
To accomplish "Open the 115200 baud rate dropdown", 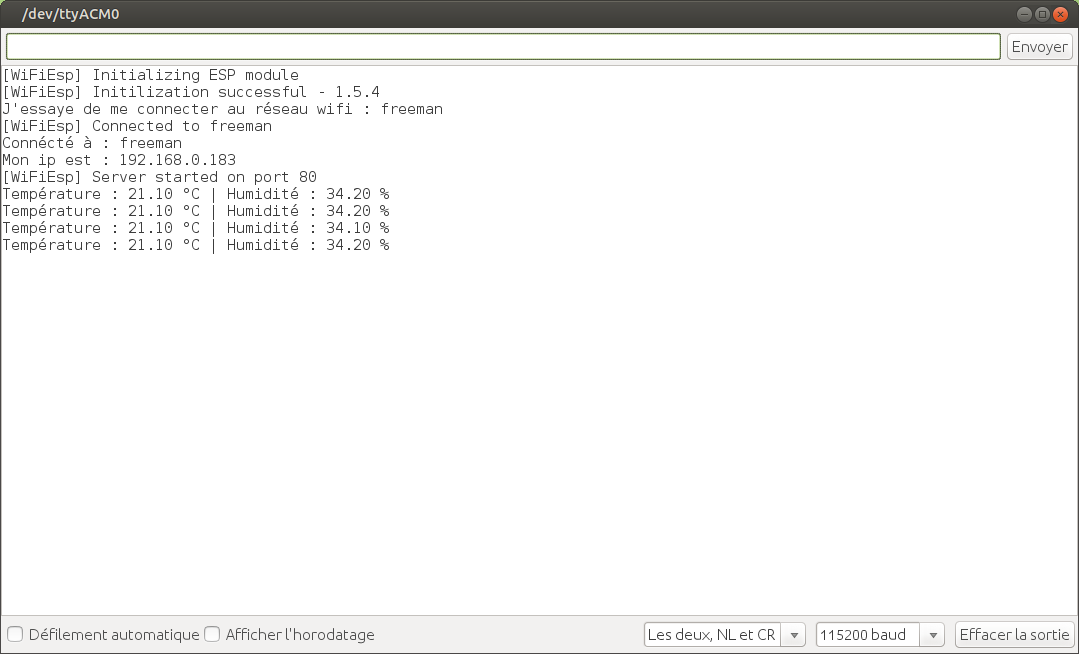I will point(867,635).
